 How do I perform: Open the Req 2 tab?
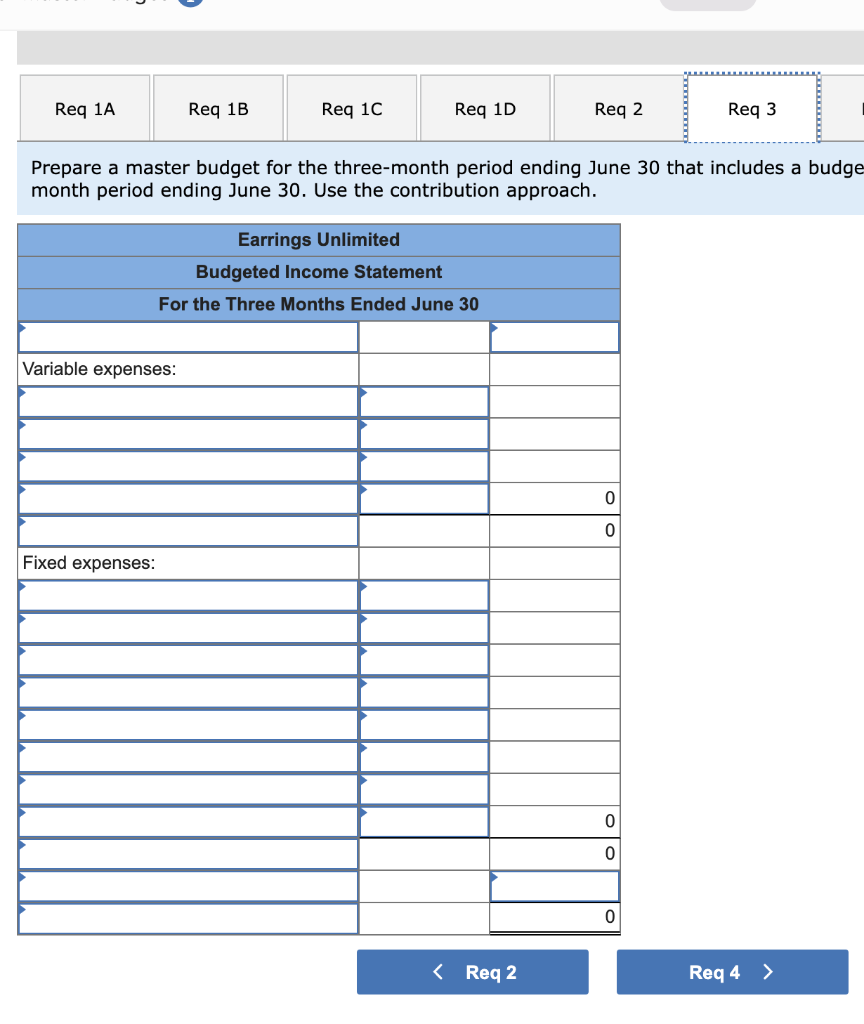click(617, 108)
